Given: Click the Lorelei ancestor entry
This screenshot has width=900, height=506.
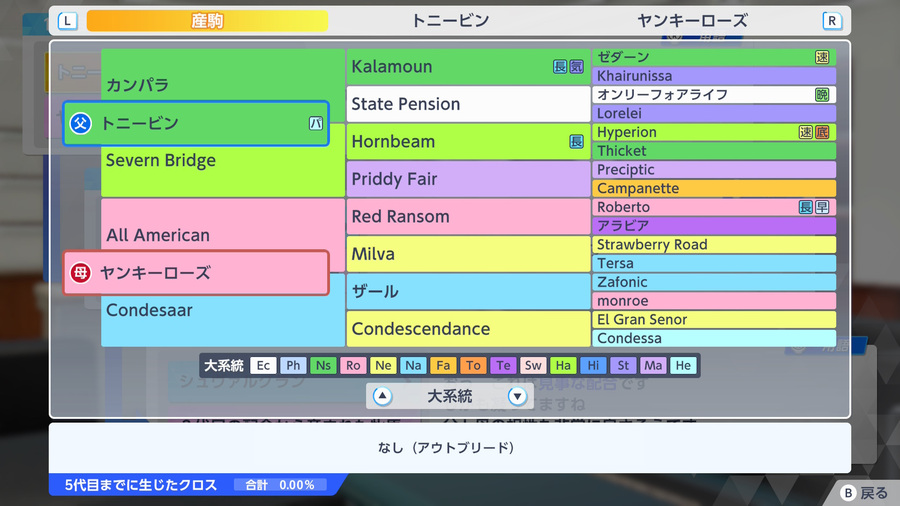Looking at the screenshot, I should pos(714,113).
